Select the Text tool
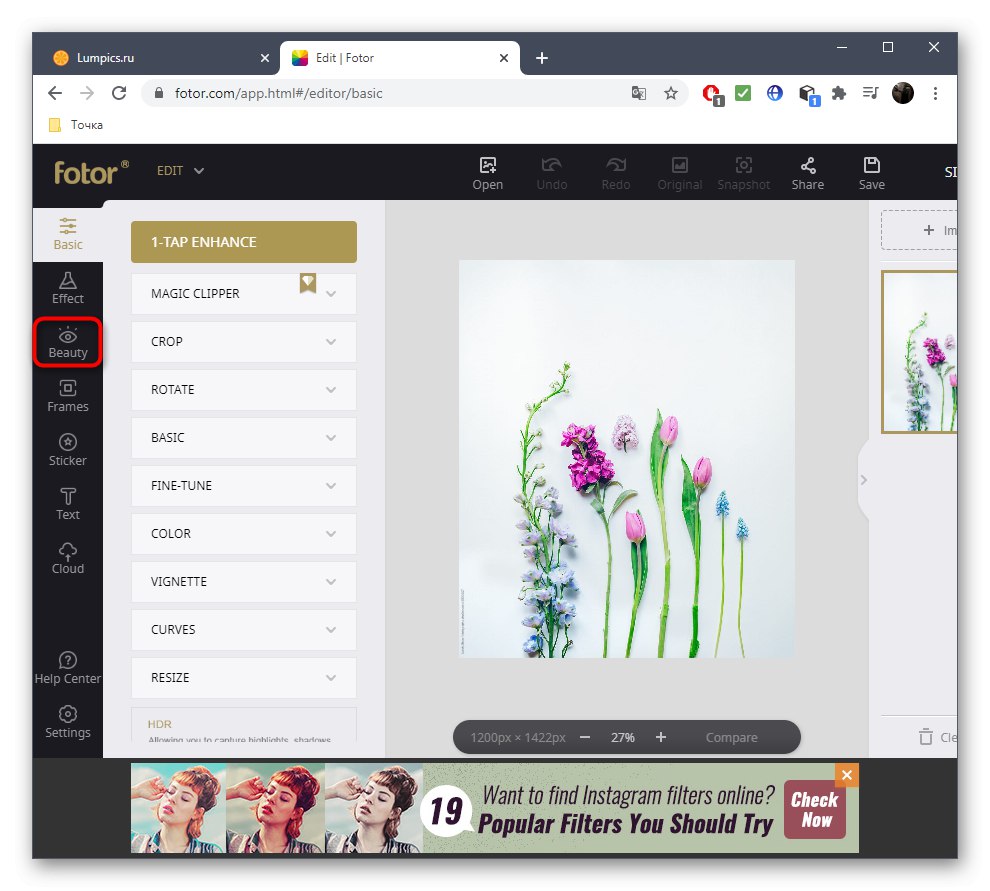Viewport: 990px width, 891px height. [67, 504]
